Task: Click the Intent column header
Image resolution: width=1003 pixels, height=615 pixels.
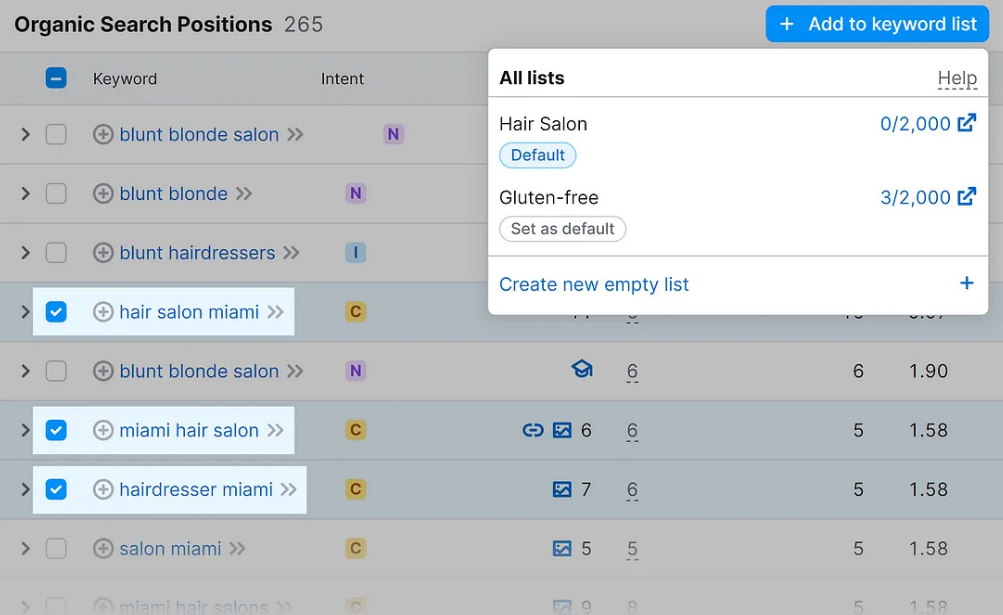Action: 342,79
